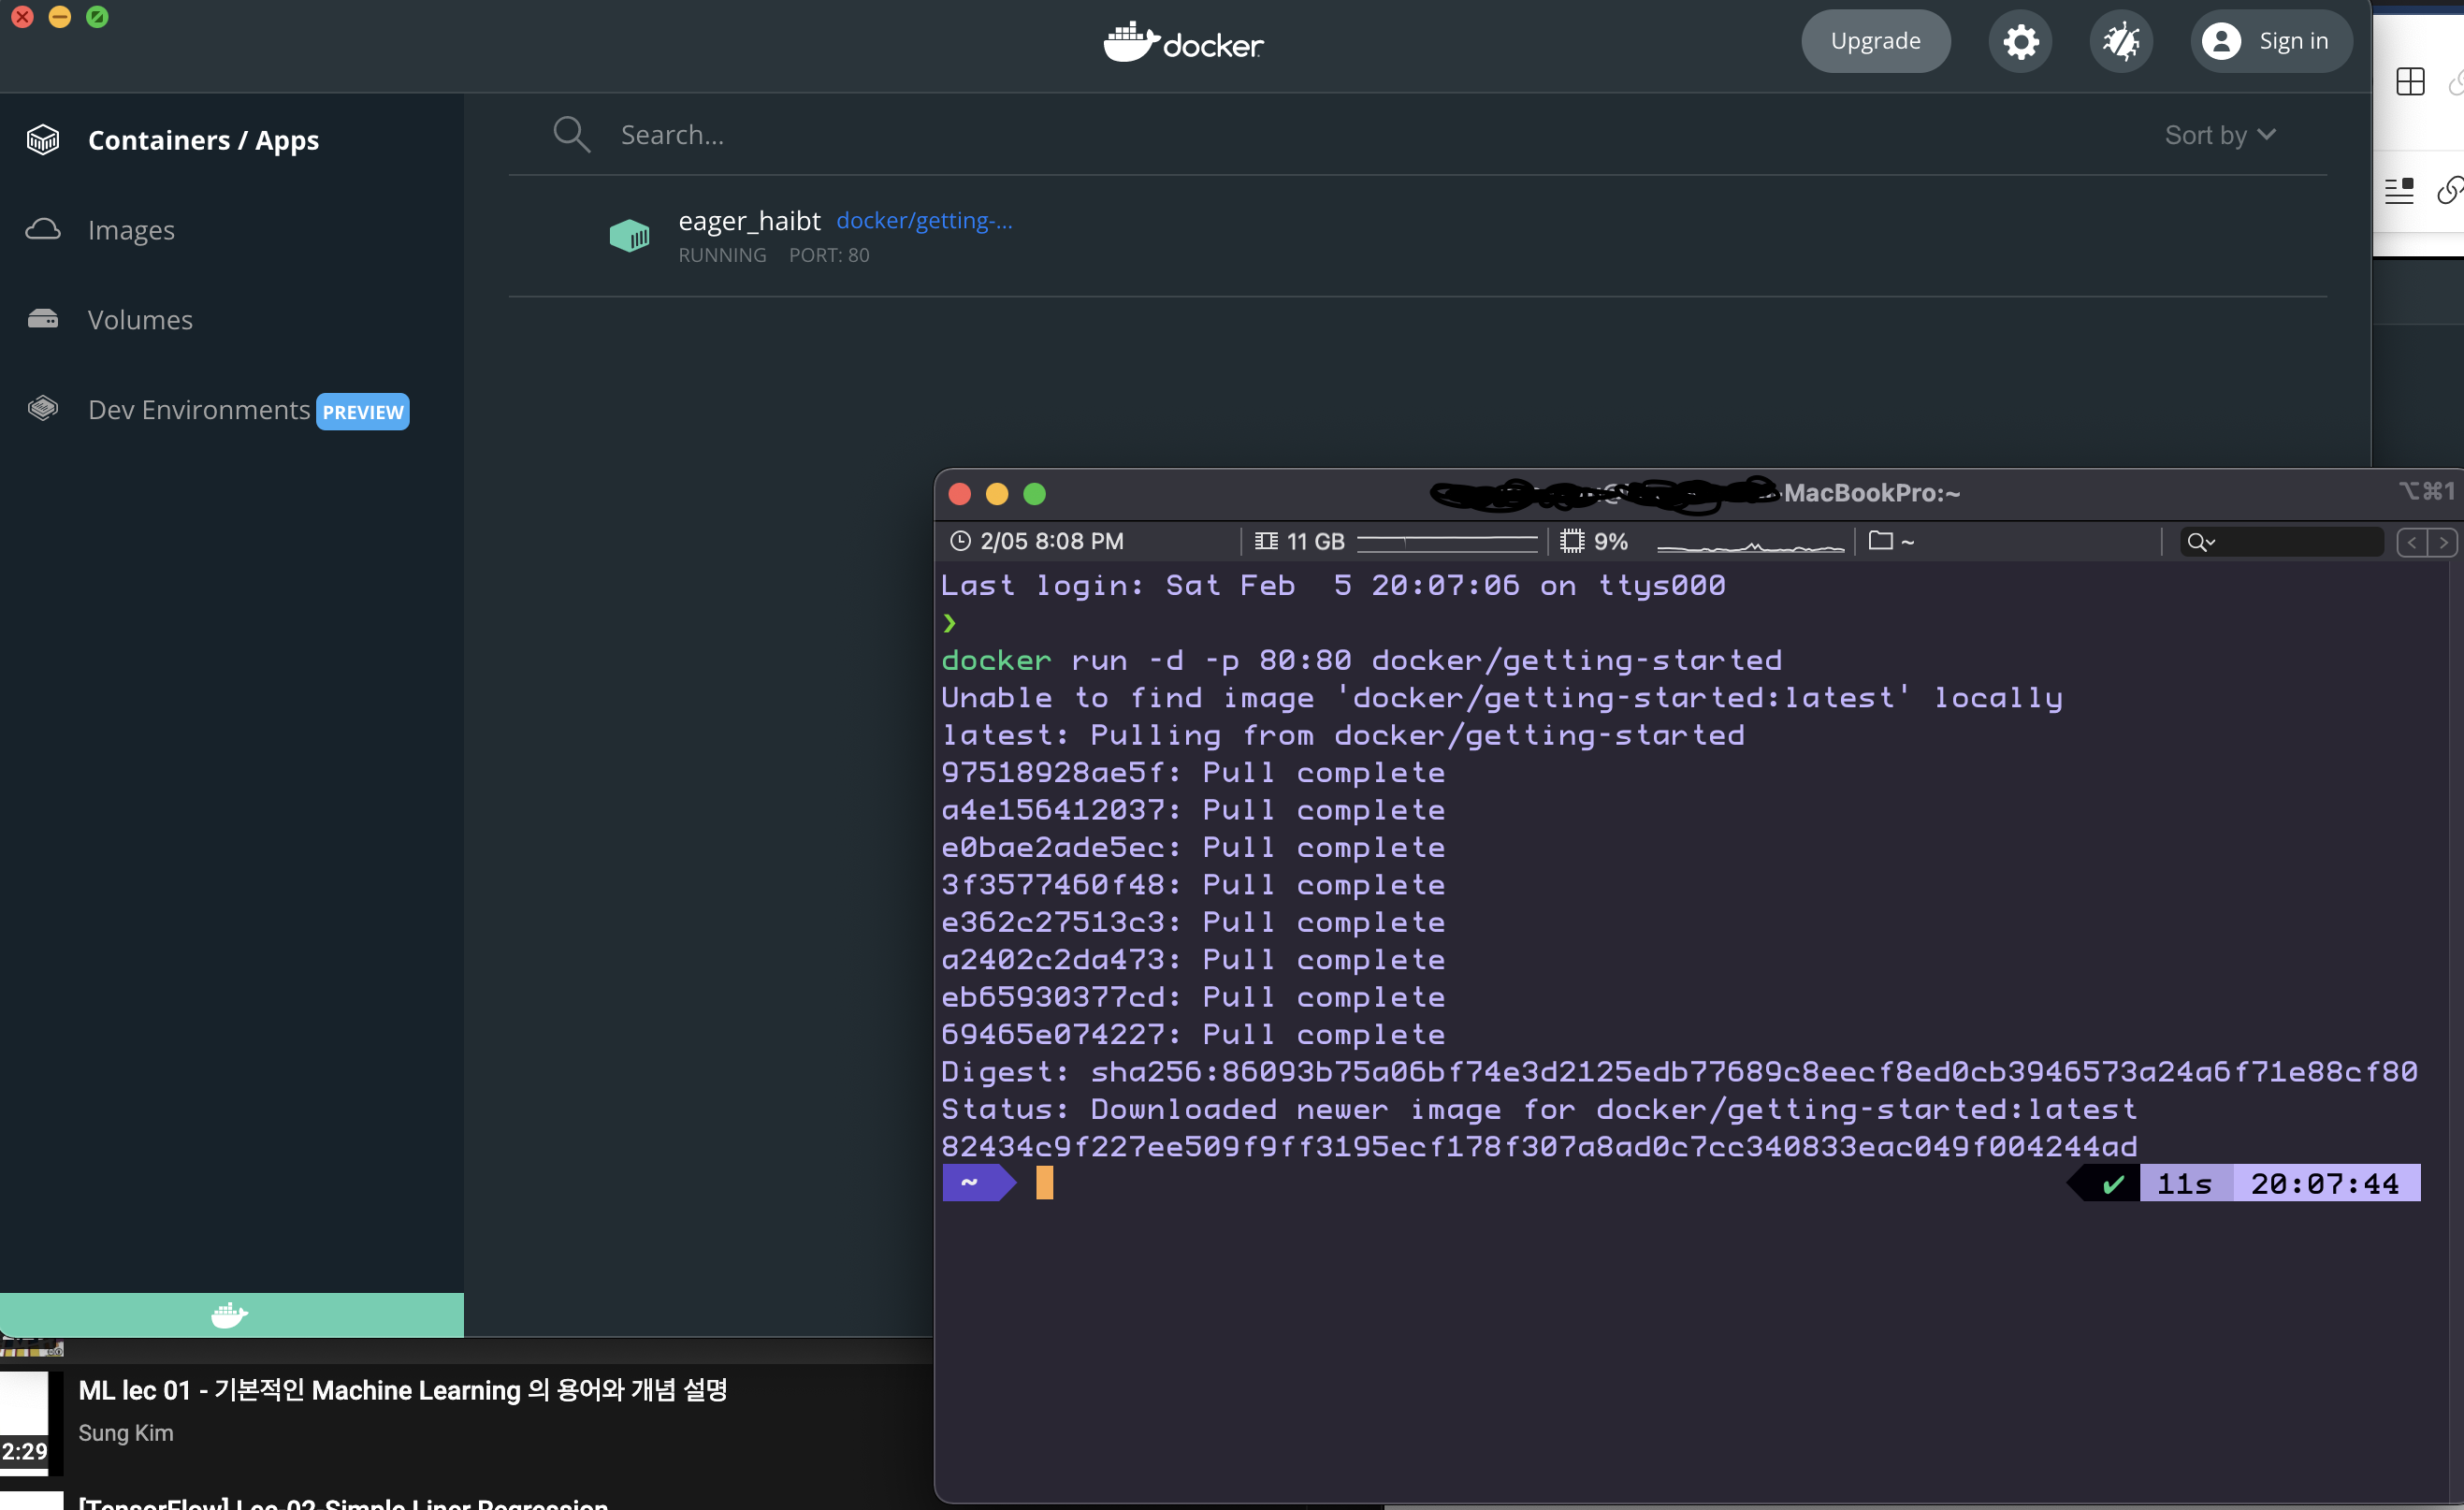Click the magnifier search icon in Docker
2464x1510 pixels.
571,134
